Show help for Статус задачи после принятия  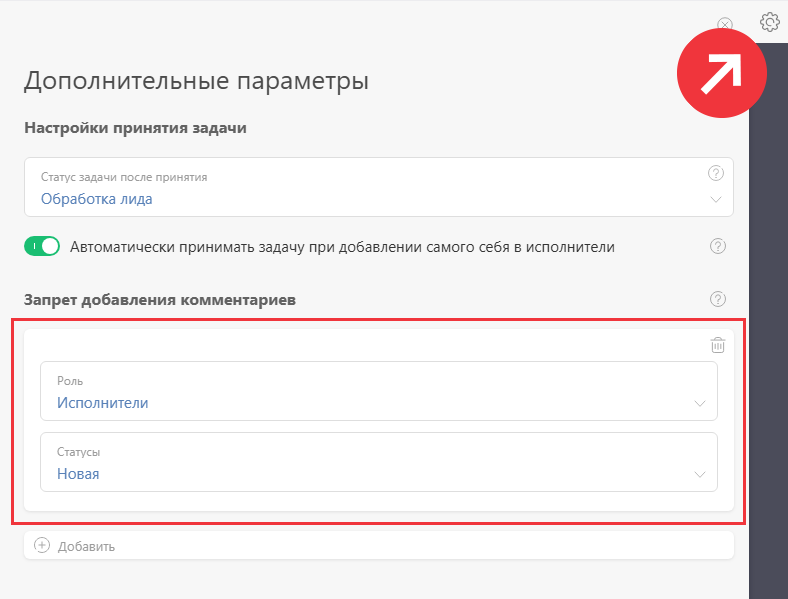716,173
